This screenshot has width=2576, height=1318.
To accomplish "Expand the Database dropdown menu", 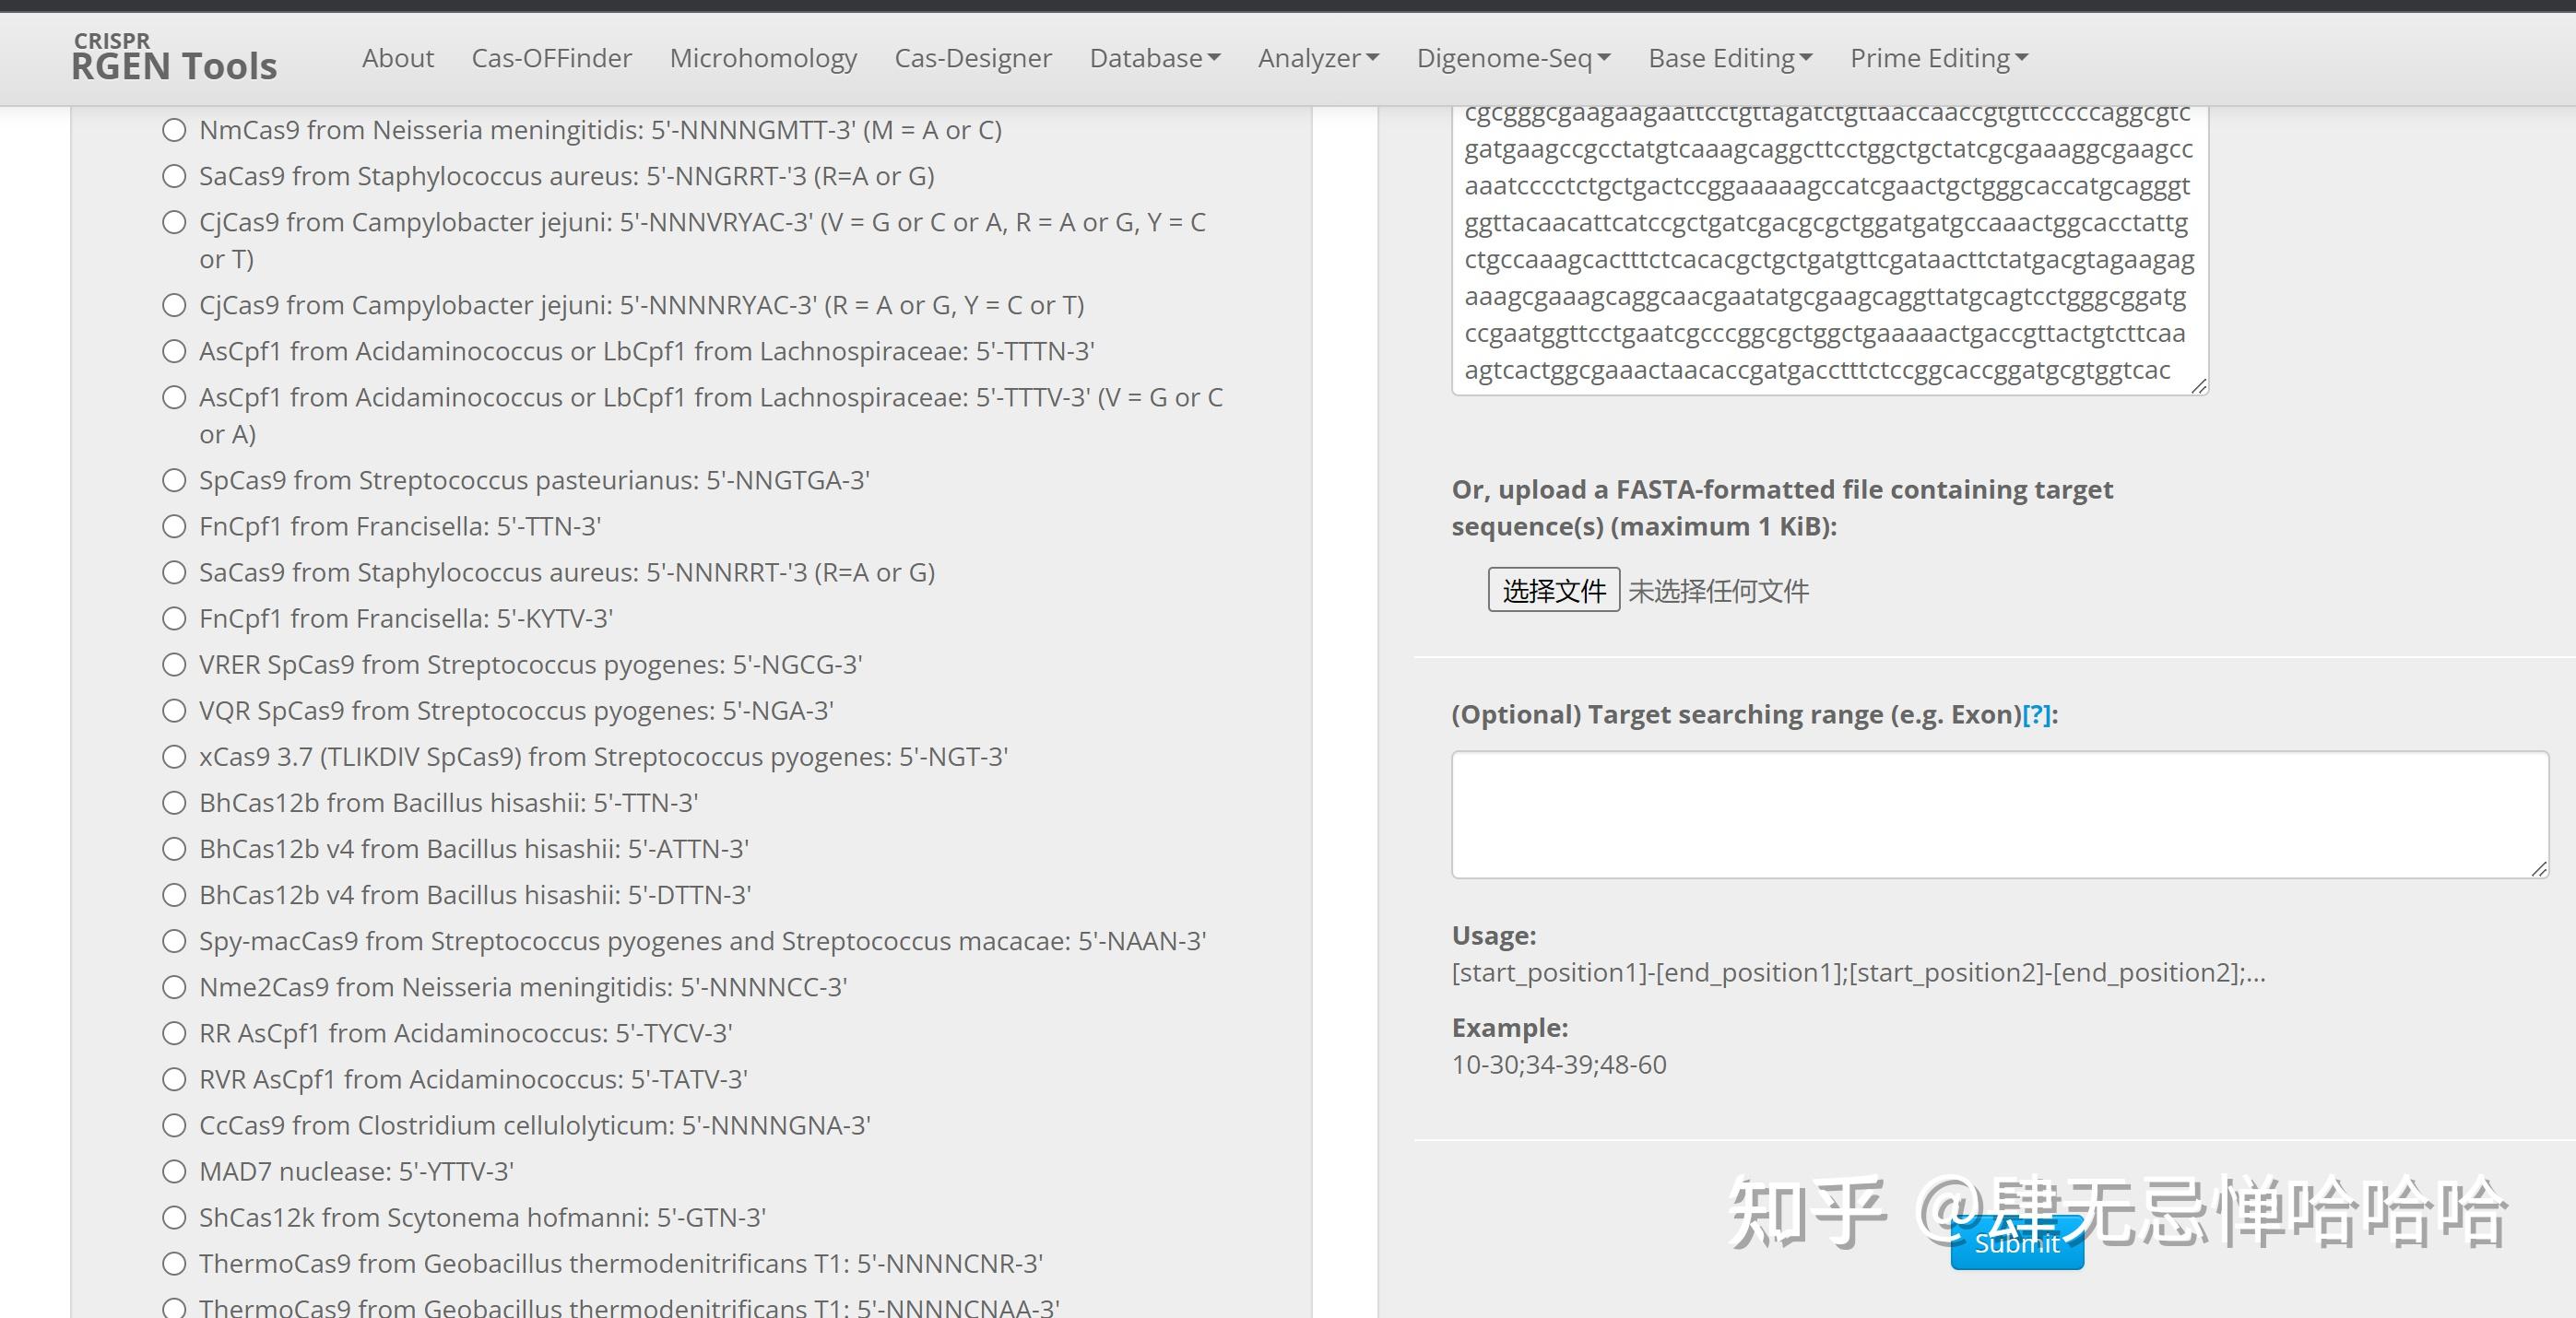I will tap(1154, 58).
